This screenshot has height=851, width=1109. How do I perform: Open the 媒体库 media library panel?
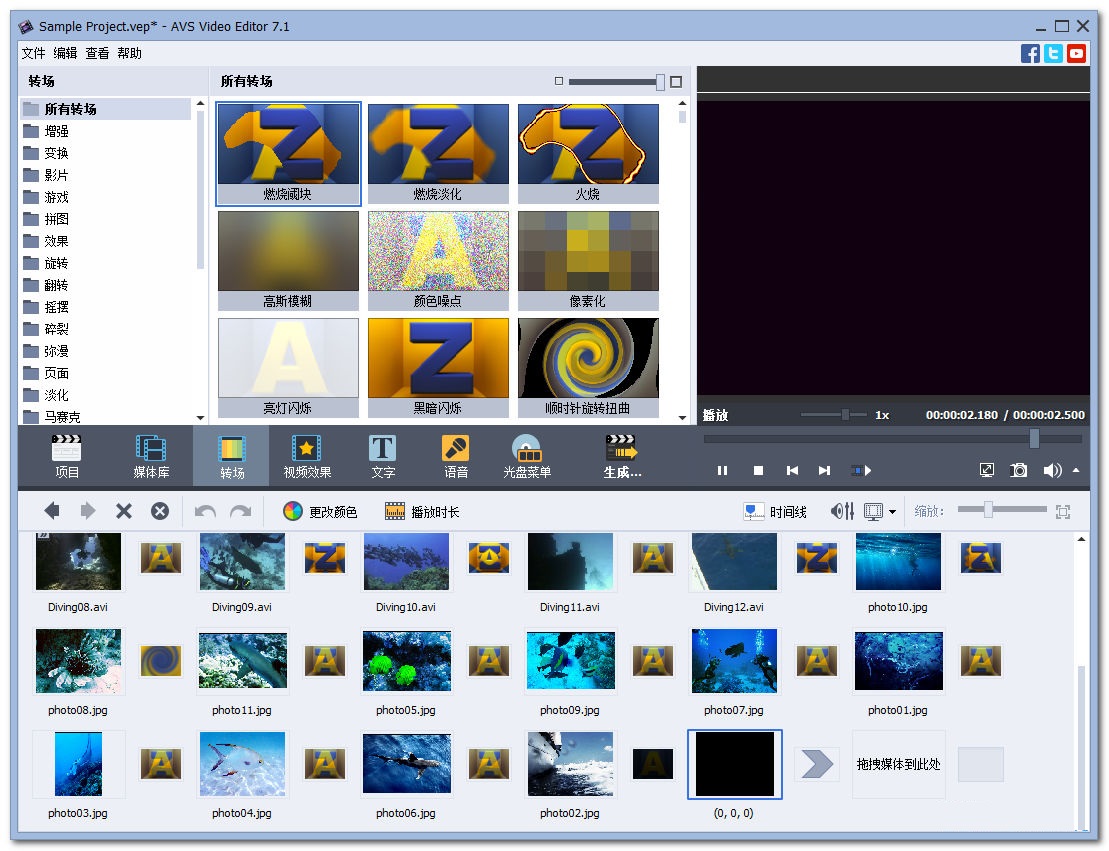click(x=151, y=456)
